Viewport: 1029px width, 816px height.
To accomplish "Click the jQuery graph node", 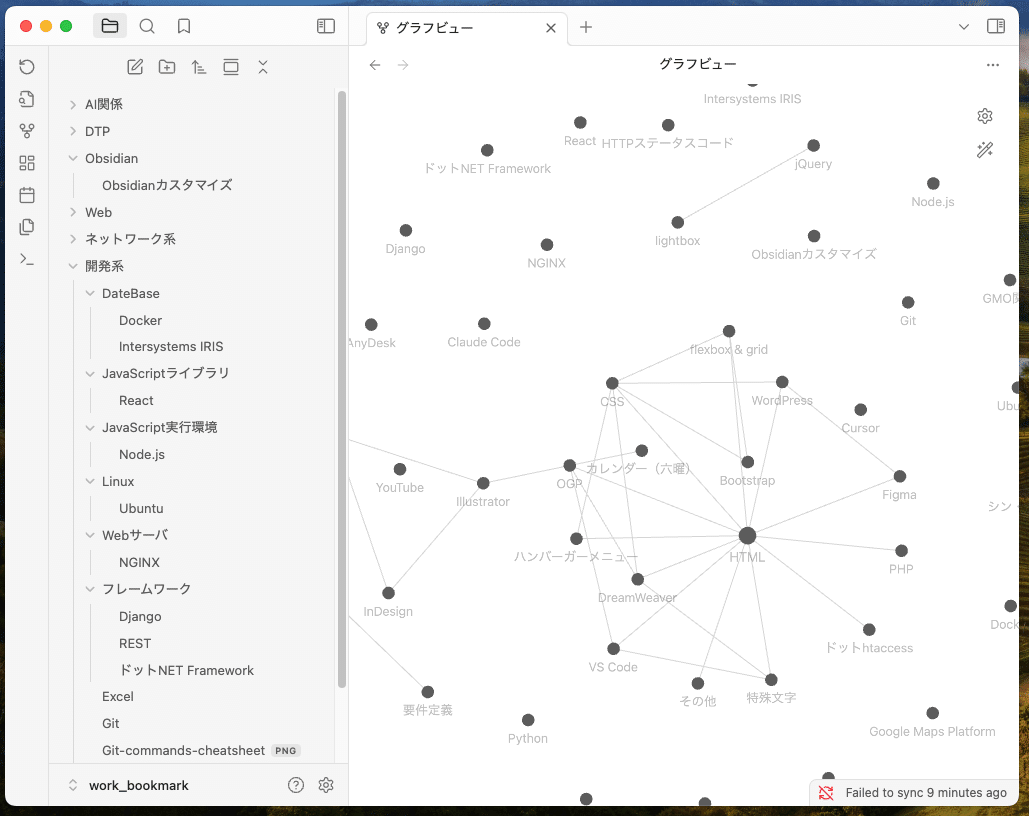I will click(x=814, y=146).
